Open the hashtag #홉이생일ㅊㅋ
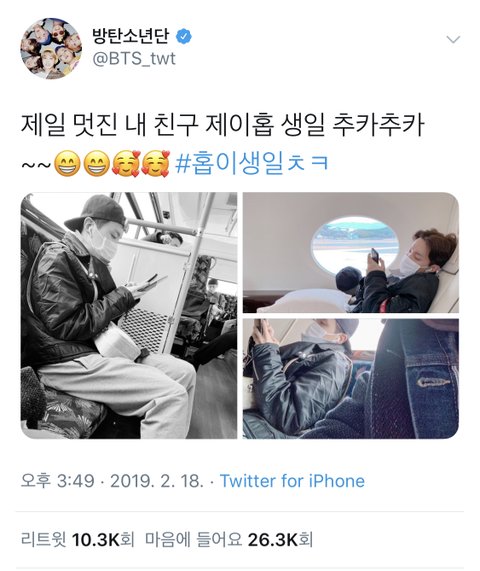The image size is (480, 571). tap(252, 162)
